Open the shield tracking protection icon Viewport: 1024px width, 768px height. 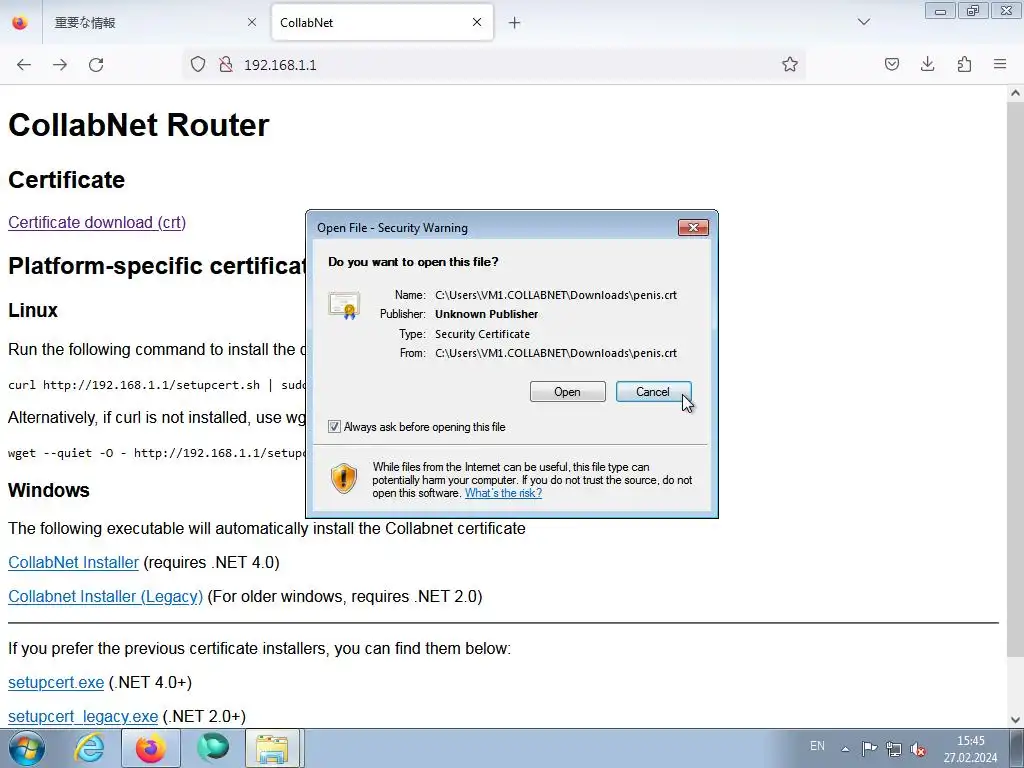point(198,64)
